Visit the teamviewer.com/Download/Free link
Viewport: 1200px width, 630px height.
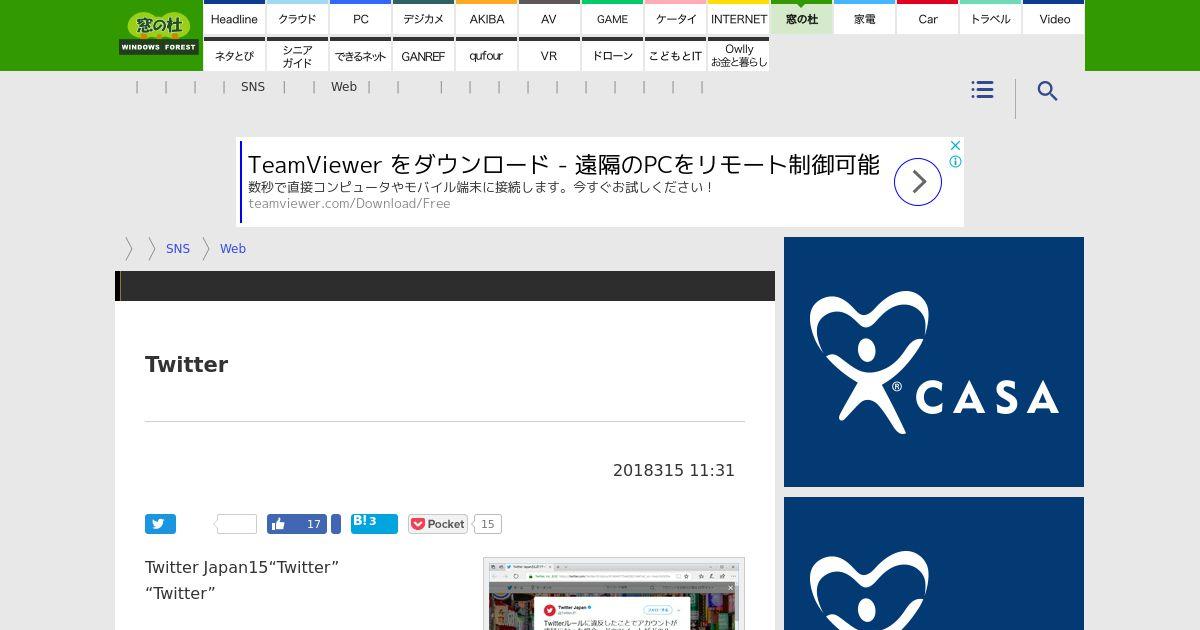coord(349,204)
